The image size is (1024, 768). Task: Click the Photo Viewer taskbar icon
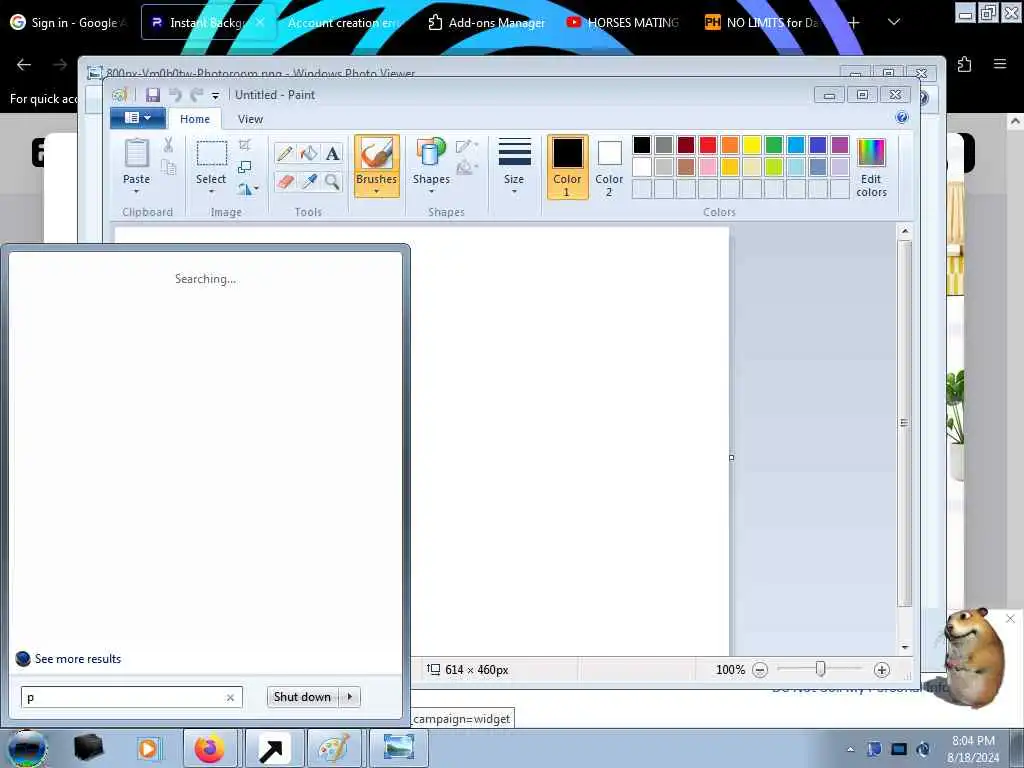399,748
